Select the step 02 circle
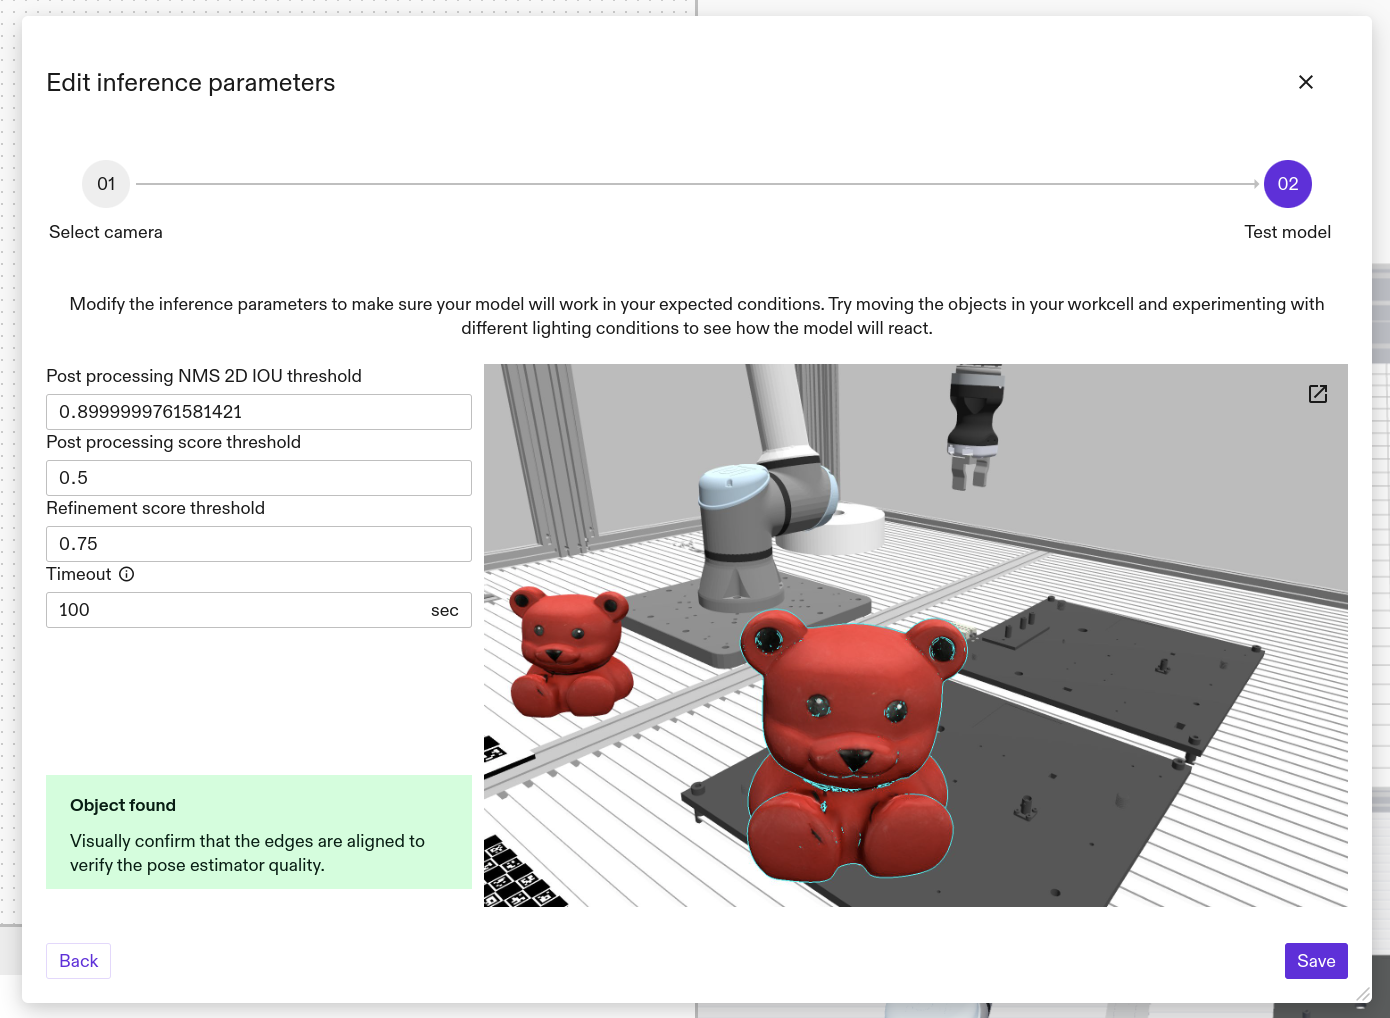The height and width of the screenshot is (1018, 1390). point(1287,184)
